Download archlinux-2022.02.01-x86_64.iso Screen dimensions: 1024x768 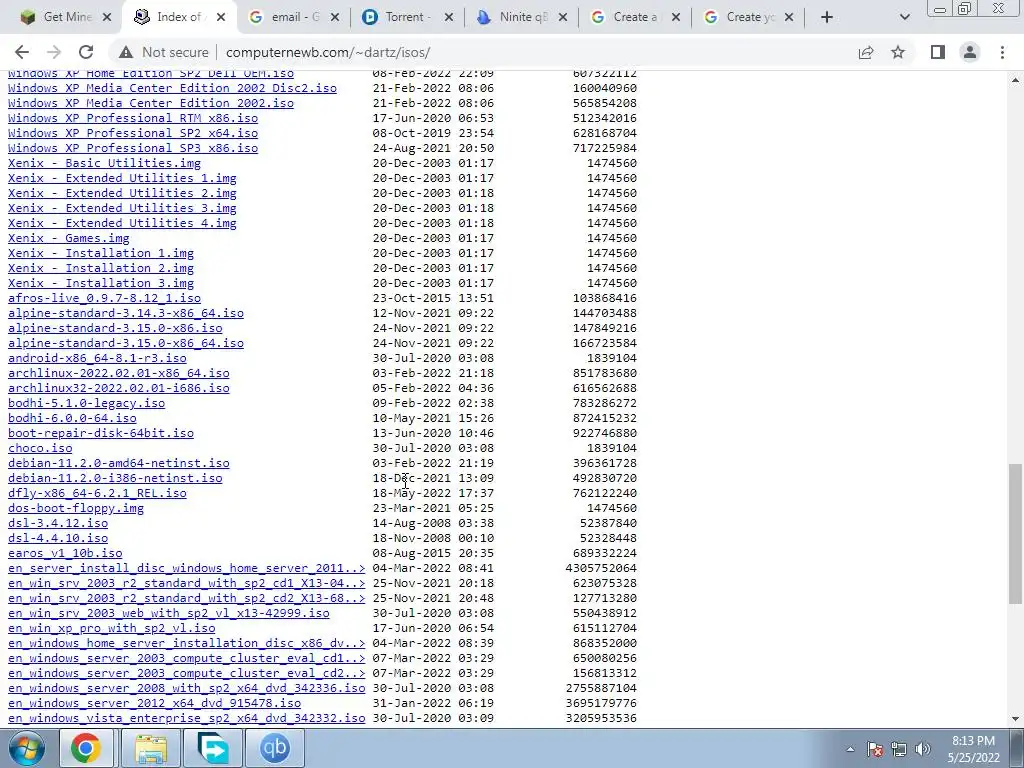pos(118,374)
